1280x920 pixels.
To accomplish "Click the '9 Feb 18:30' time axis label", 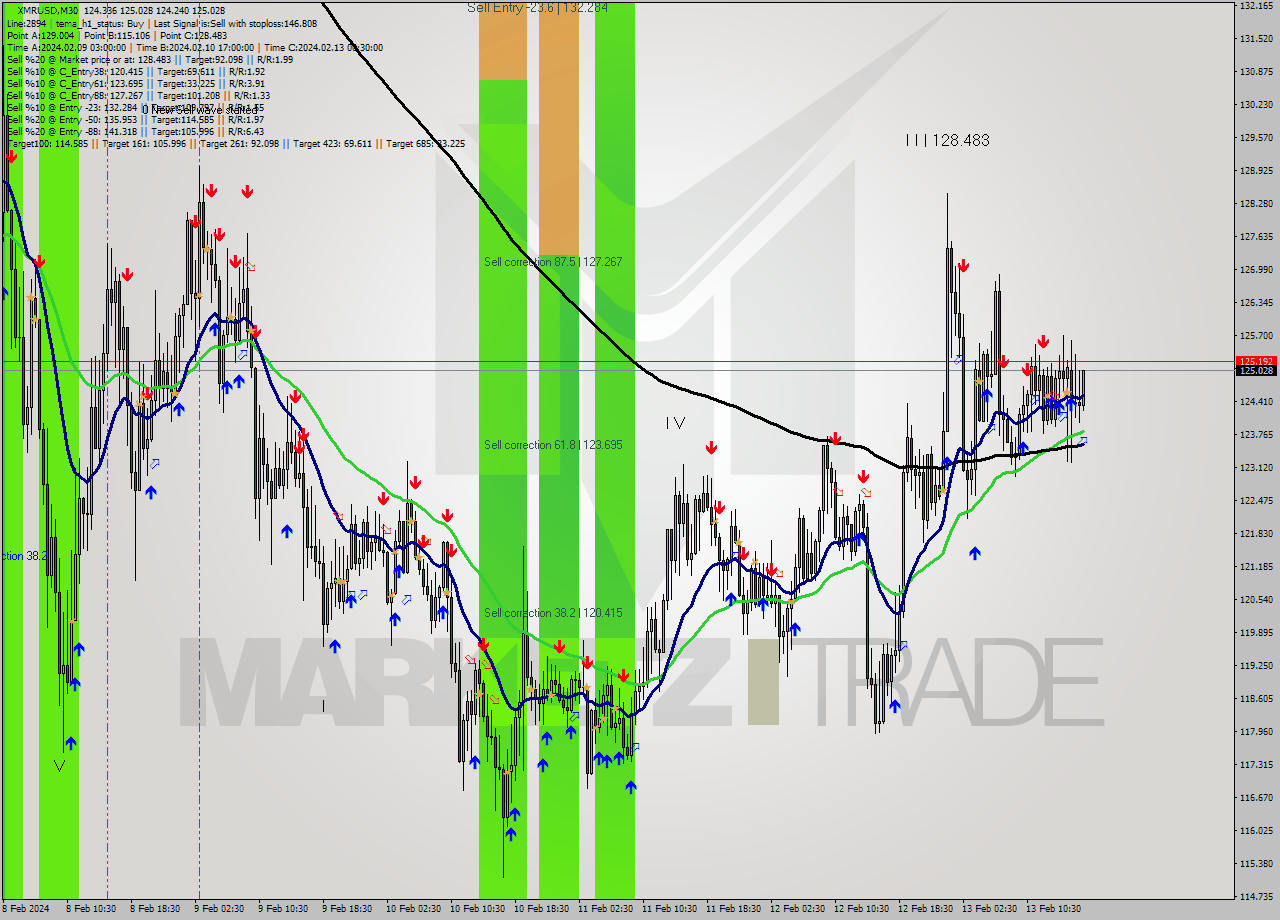I will [346, 909].
